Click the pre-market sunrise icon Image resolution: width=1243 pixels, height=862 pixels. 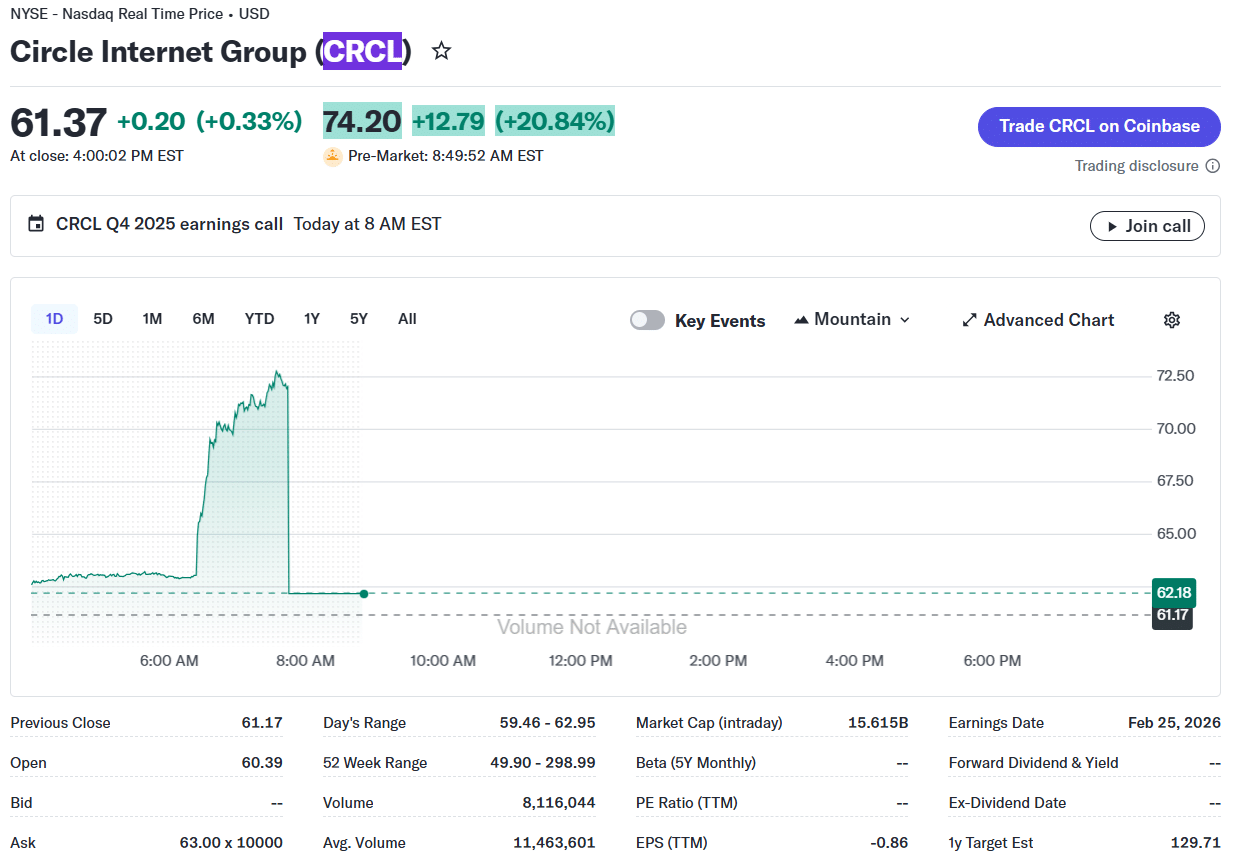[x=333, y=156]
